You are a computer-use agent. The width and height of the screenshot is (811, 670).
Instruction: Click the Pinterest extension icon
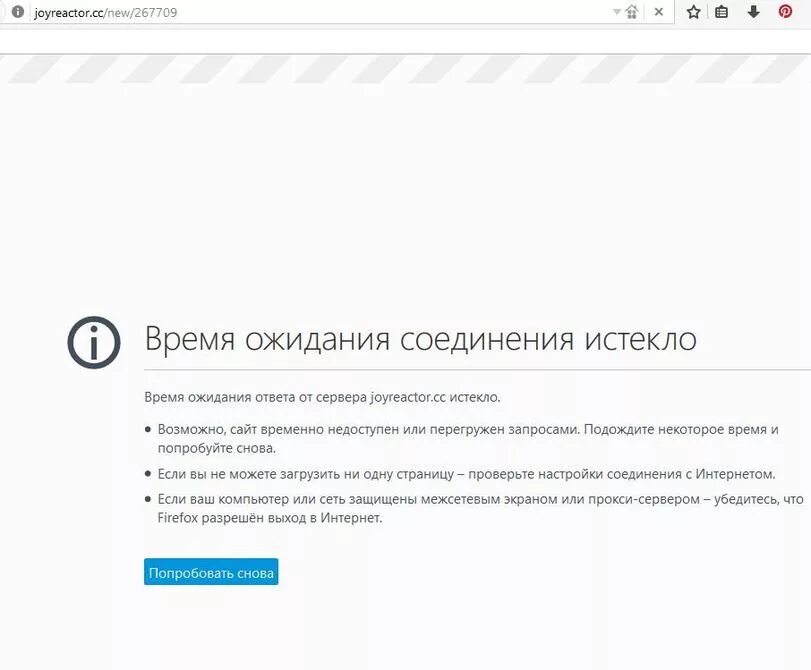point(785,11)
